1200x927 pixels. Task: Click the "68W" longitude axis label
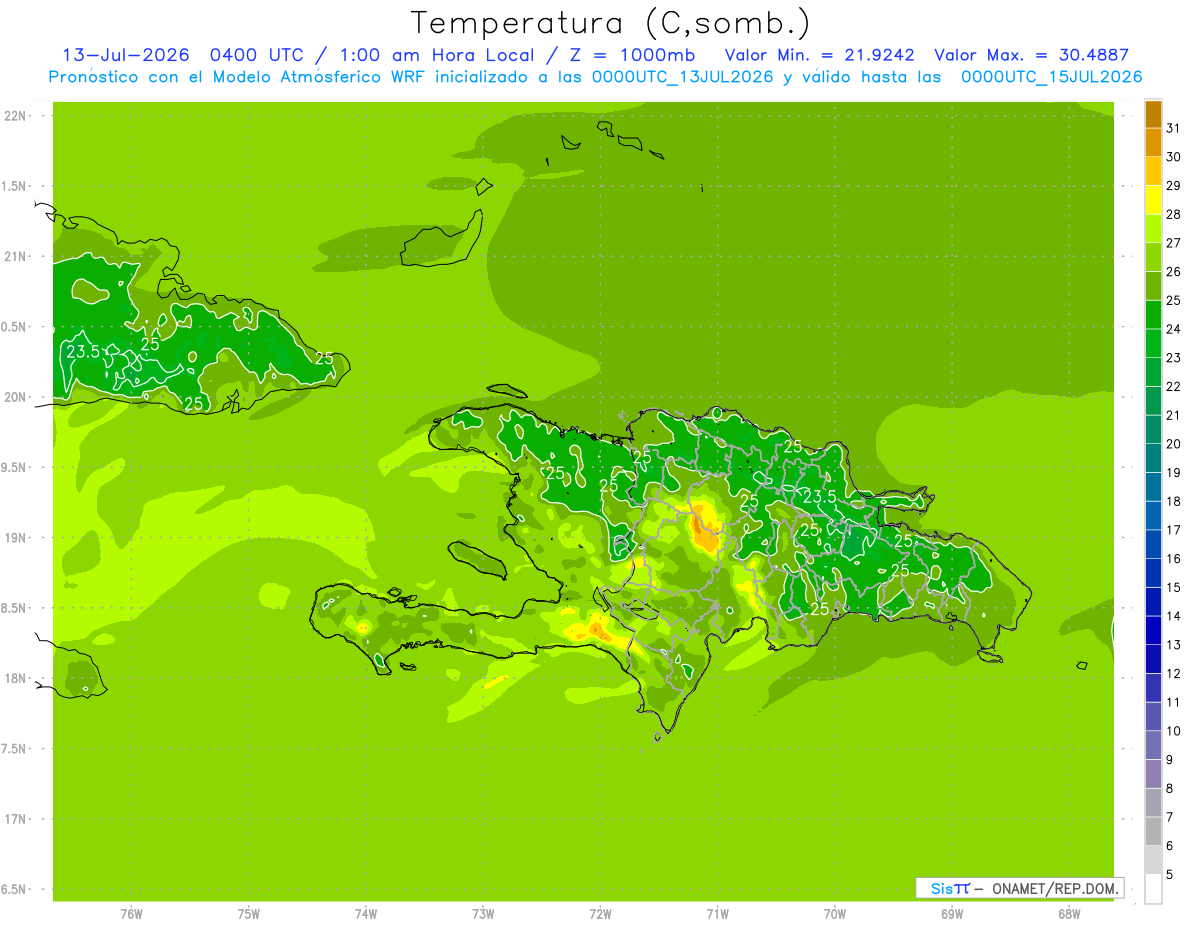(1069, 913)
